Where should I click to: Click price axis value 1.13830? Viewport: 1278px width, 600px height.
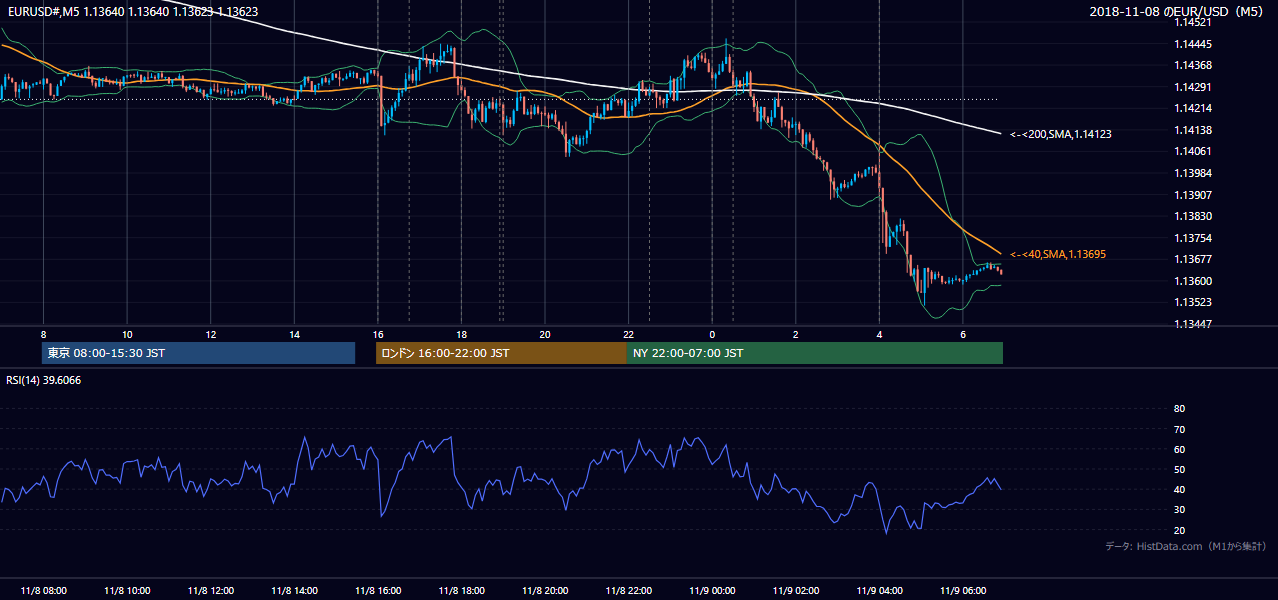1192,216
